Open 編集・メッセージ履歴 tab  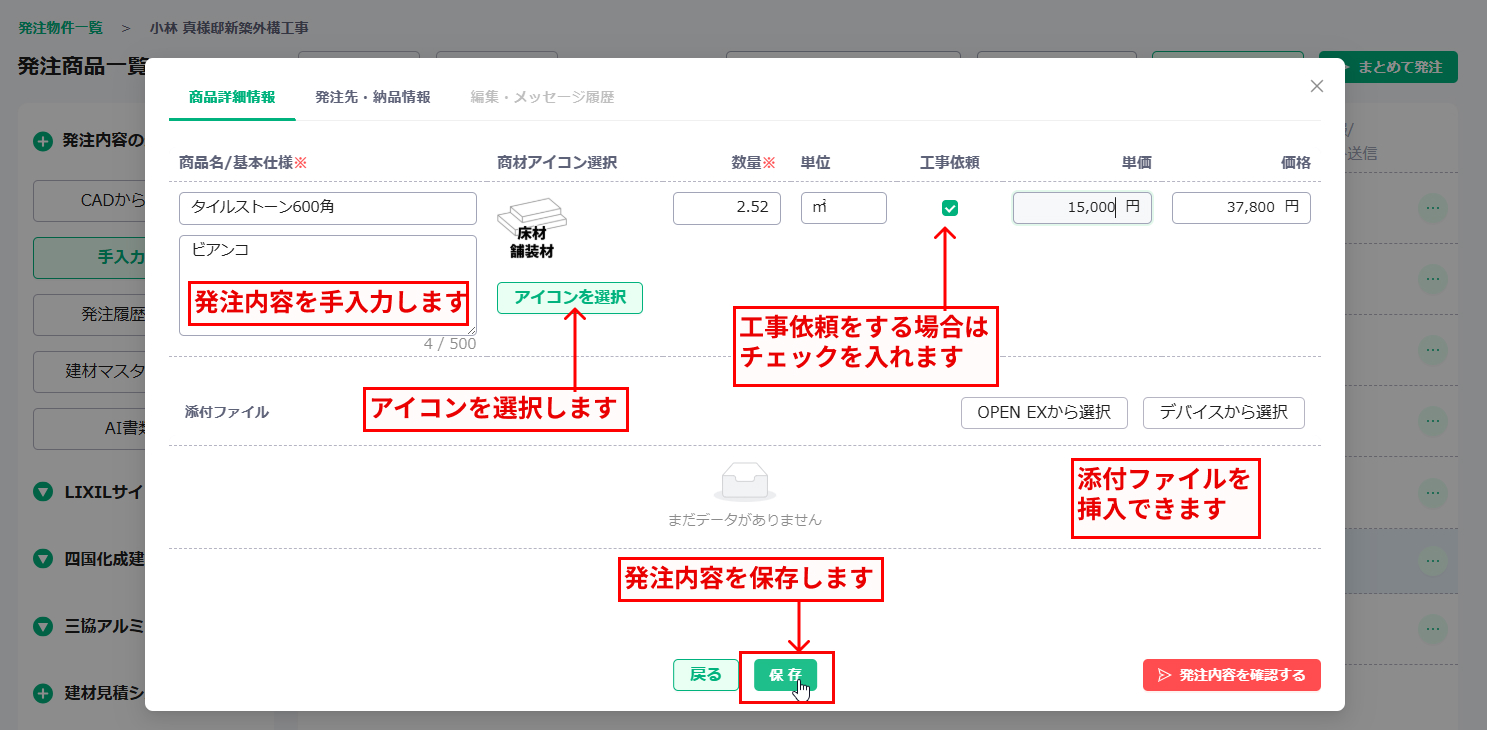click(542, 97)
